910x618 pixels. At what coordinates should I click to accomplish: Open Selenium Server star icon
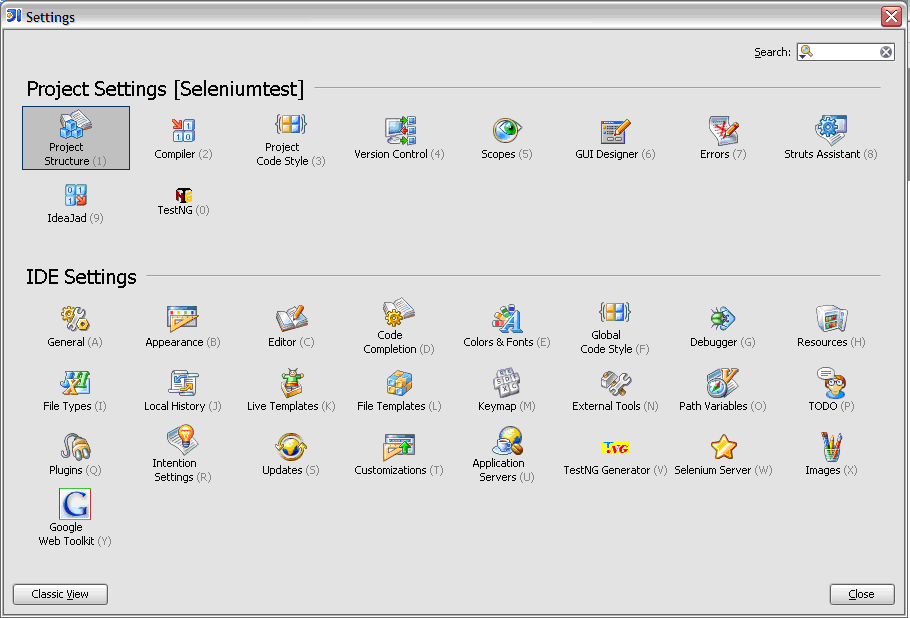[x=723, y=447]
